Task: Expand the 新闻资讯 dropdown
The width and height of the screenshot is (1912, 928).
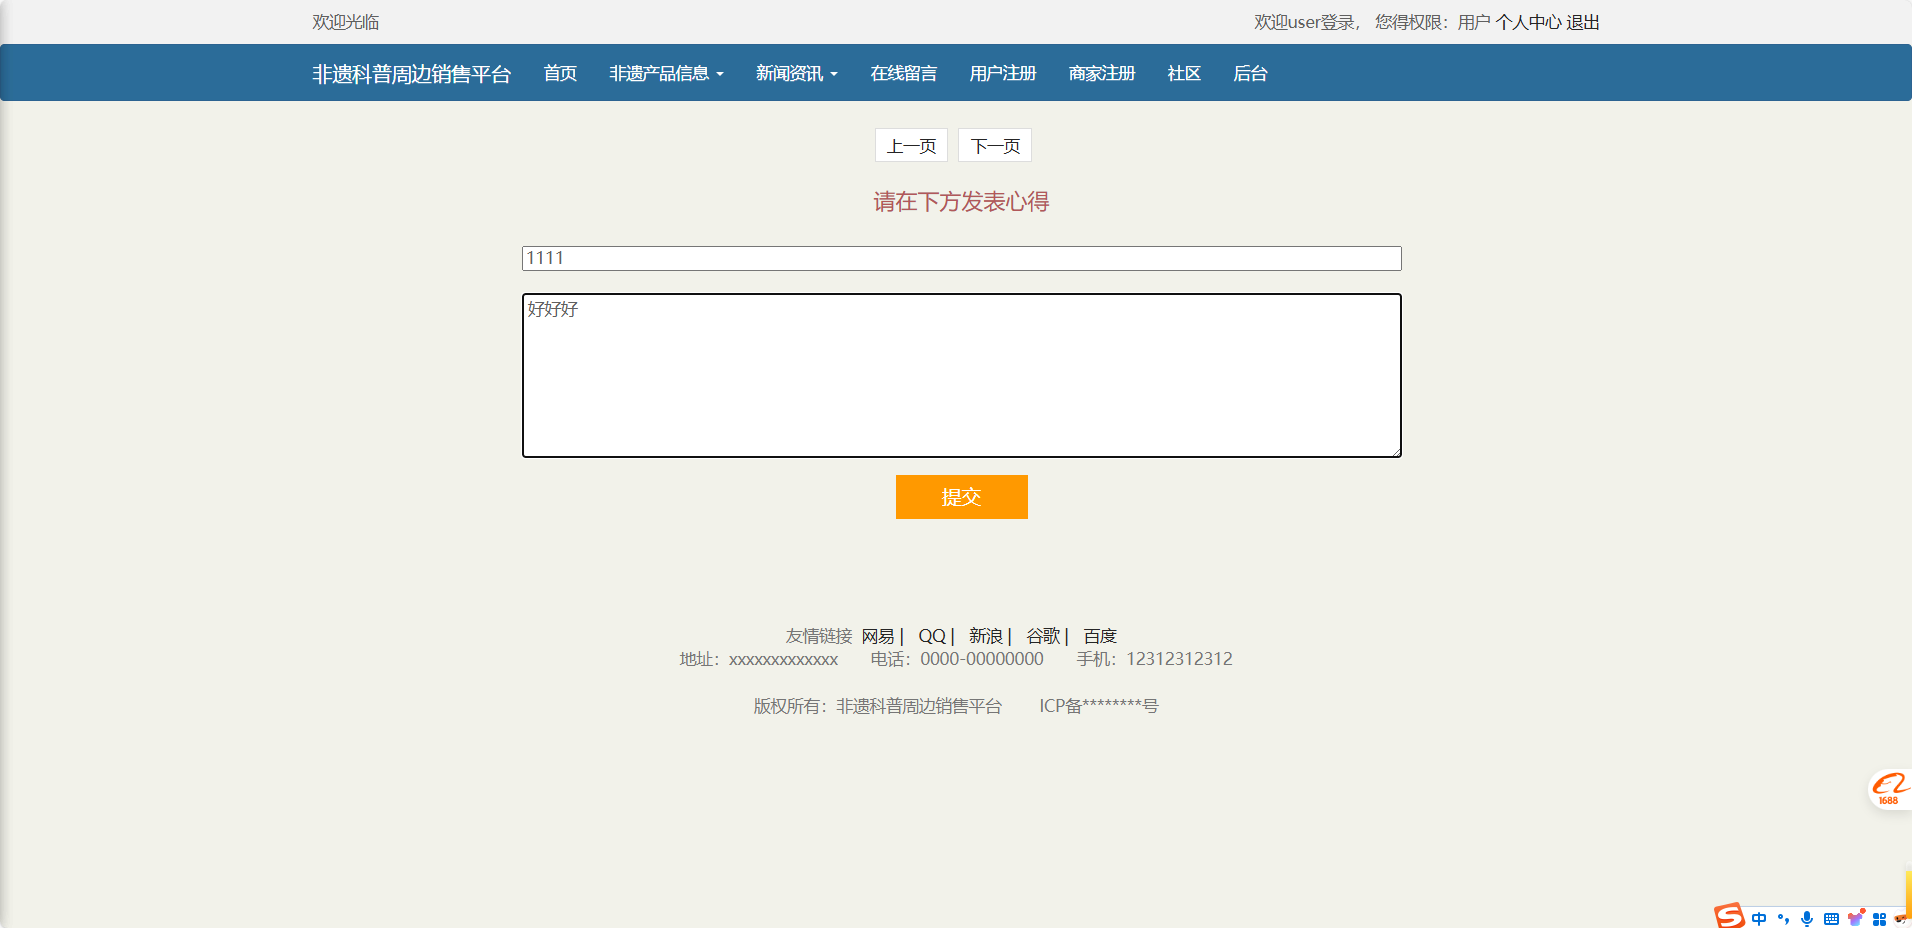Action: [796, 73]
